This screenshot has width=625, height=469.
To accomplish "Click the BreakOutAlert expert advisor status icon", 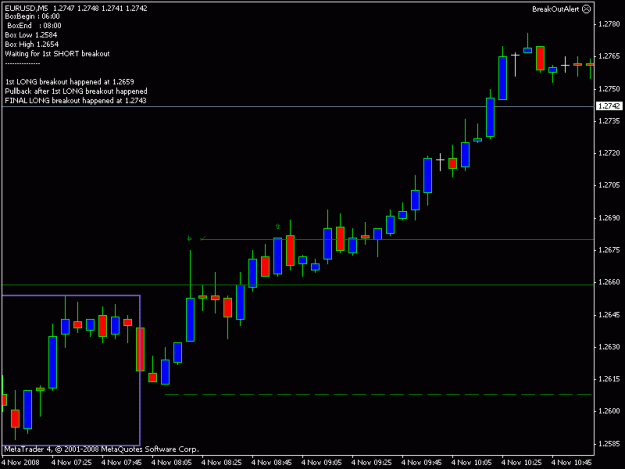I will 586,9.
